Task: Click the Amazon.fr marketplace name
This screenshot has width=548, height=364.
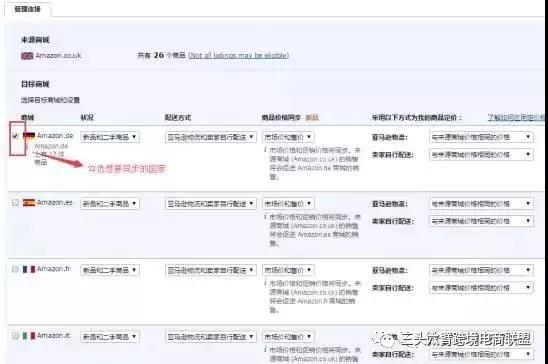Action: (54, 269)
